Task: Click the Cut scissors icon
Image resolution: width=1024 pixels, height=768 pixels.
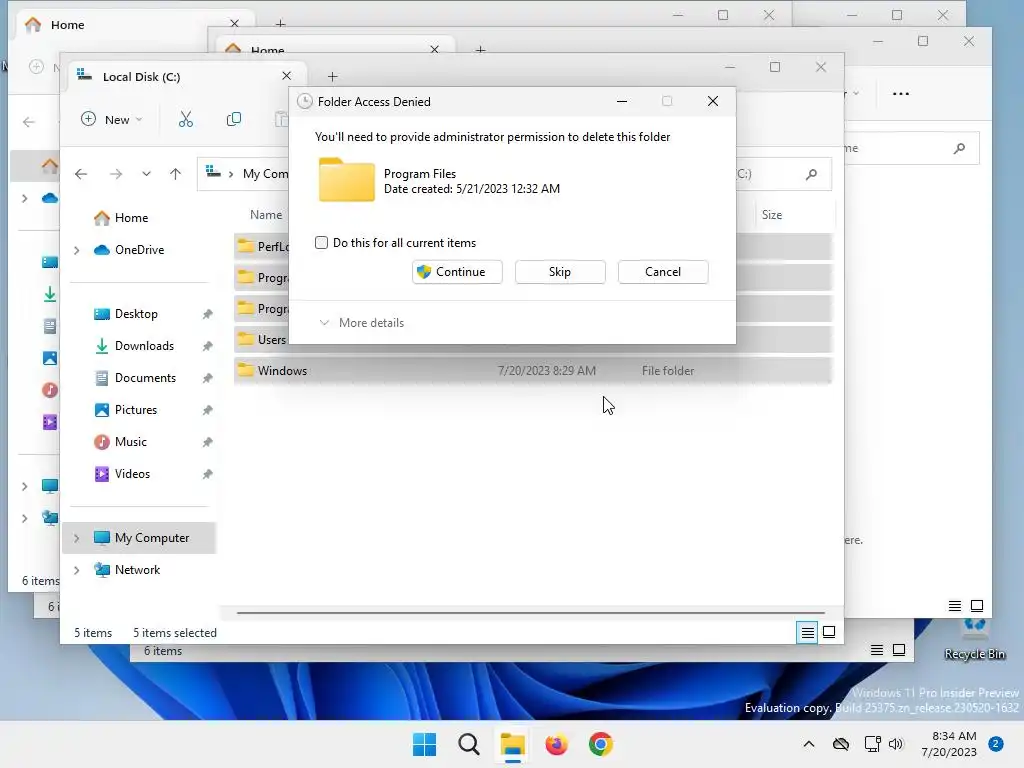Action: point(186,120)
